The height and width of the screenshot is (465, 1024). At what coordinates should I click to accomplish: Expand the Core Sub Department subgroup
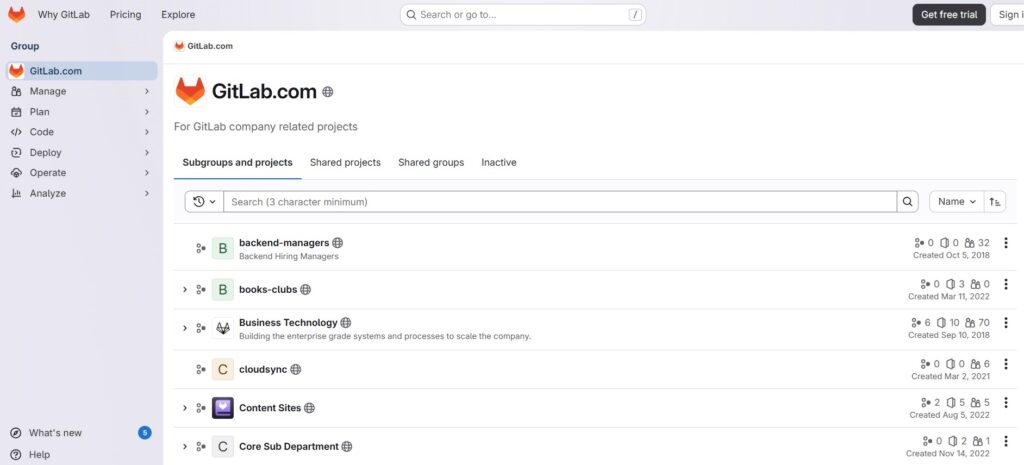185,447
